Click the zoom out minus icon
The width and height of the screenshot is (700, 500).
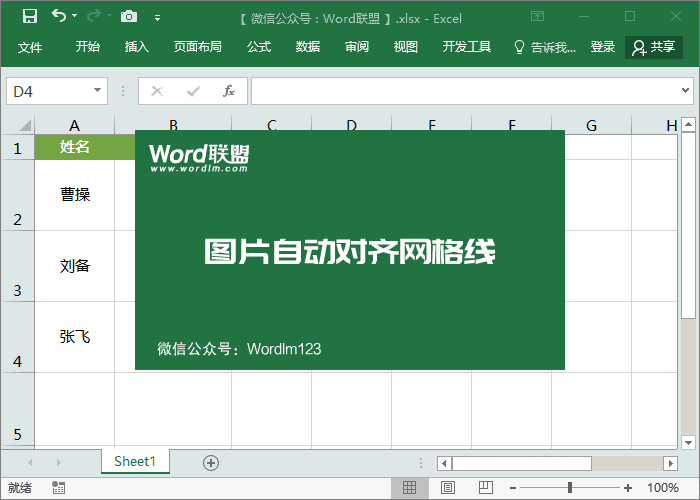pyautogui.click(x=511, y=488)
